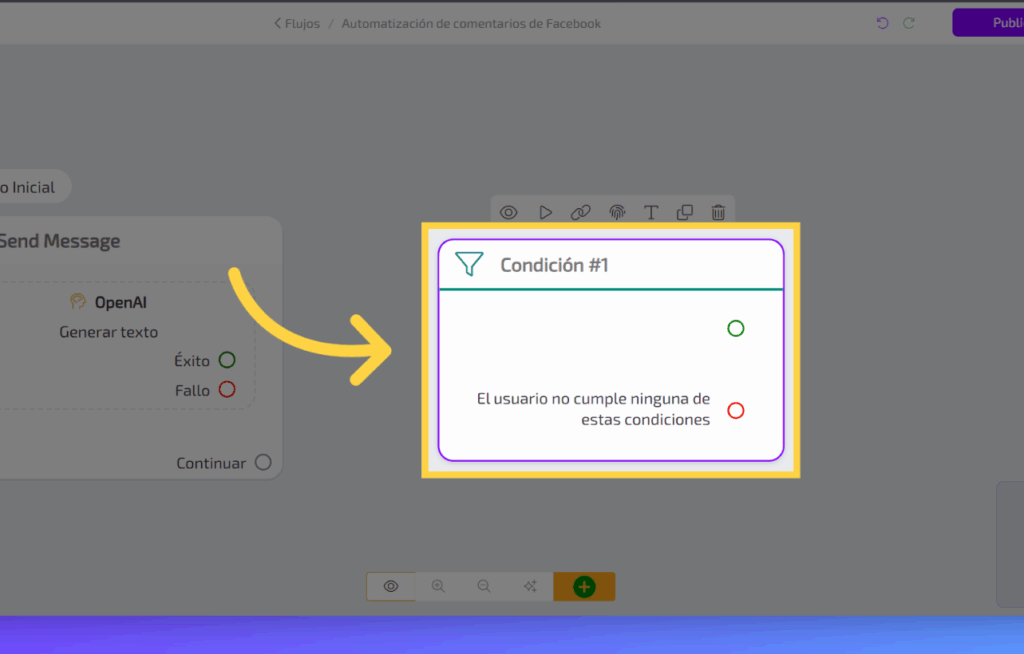Toggle the eye icon above the condition node
Viewport: 1024px width, 654px height.
coord(509,212)
